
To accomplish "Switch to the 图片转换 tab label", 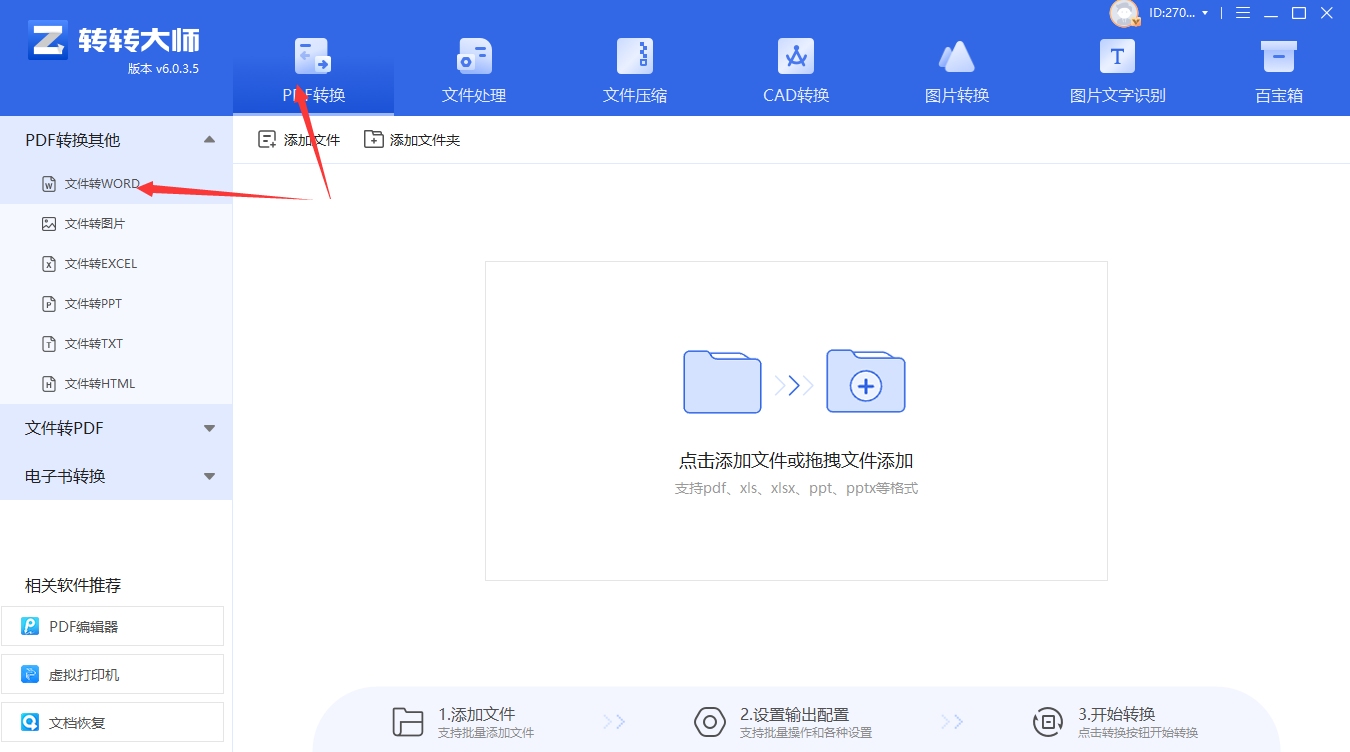I will [x=957, y=96].
